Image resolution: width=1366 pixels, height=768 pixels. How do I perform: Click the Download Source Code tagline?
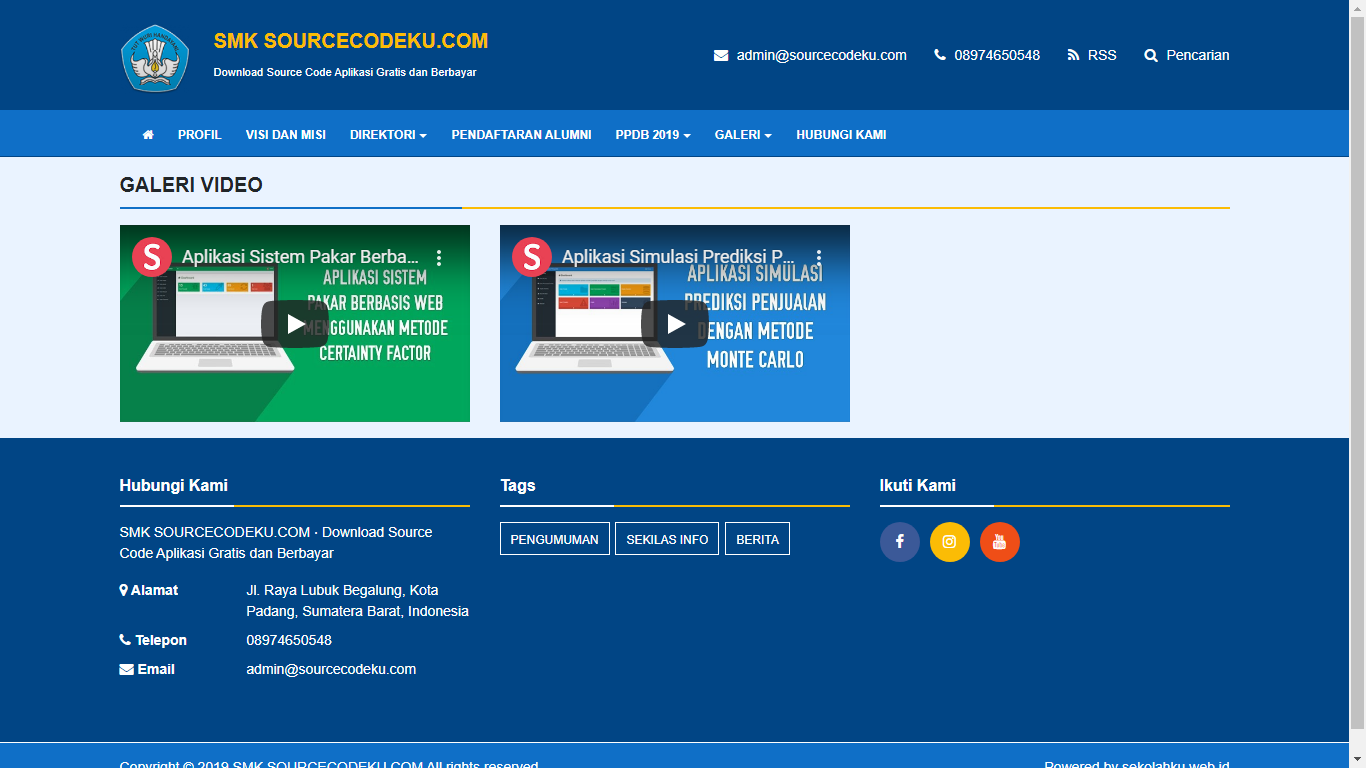(x=345, y=72)
